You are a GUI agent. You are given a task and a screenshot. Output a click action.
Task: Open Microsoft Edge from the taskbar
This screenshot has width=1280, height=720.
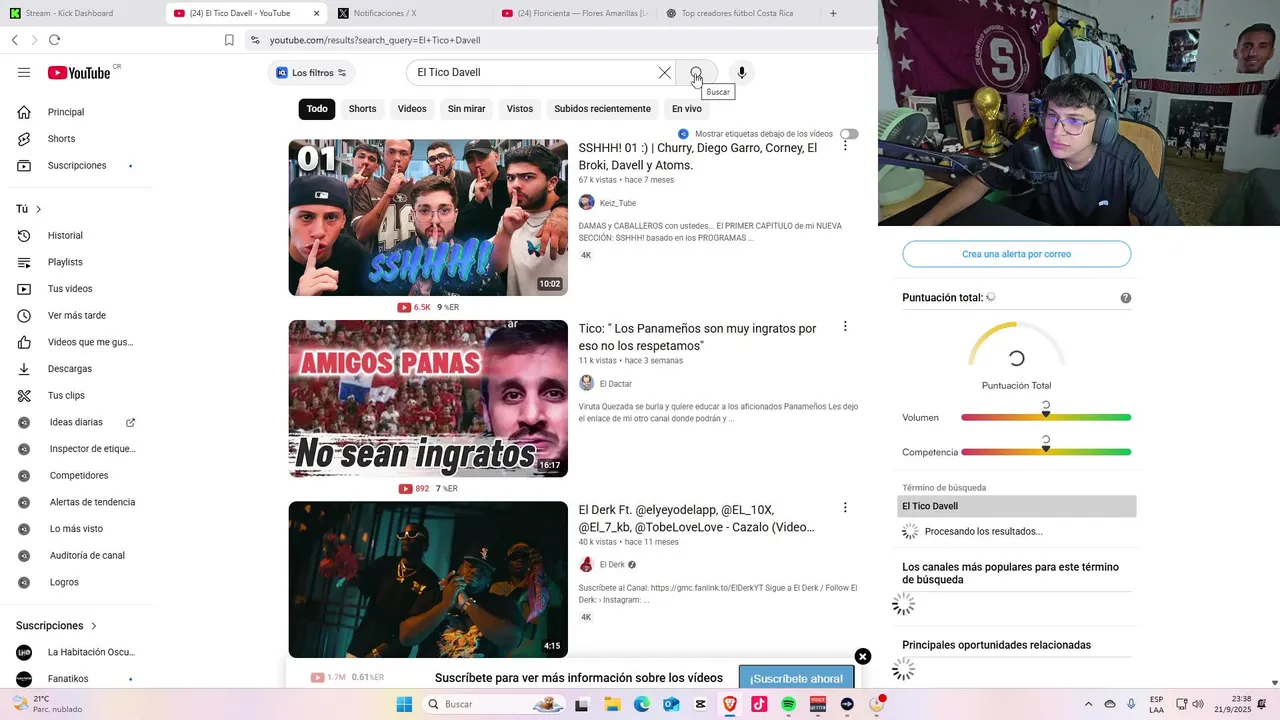(641, 704)
